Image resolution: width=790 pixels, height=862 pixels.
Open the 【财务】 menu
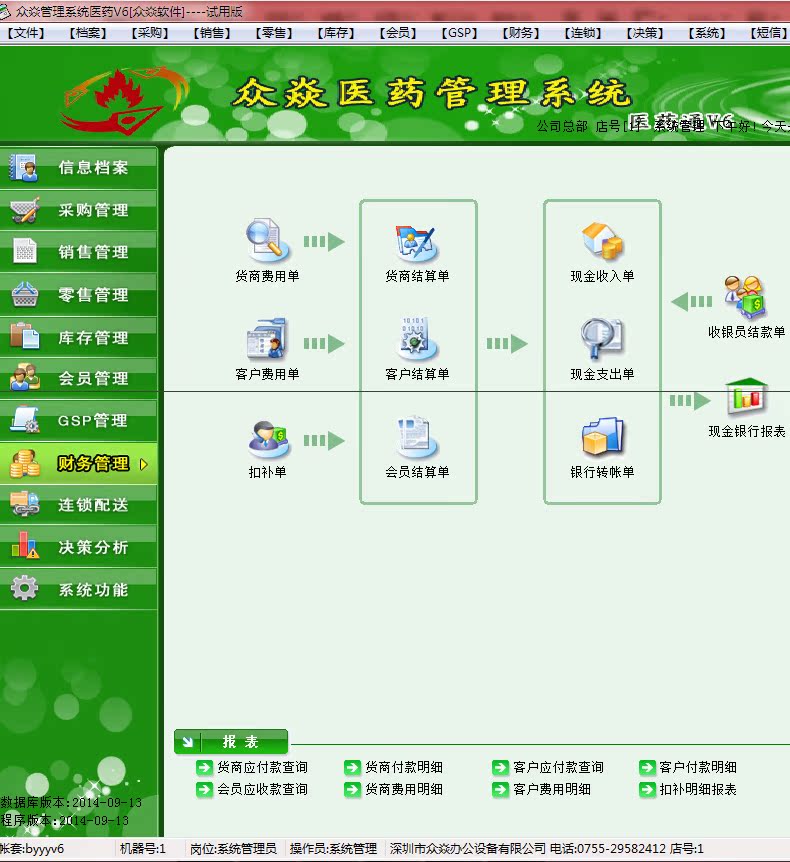(x=521, y=32)
